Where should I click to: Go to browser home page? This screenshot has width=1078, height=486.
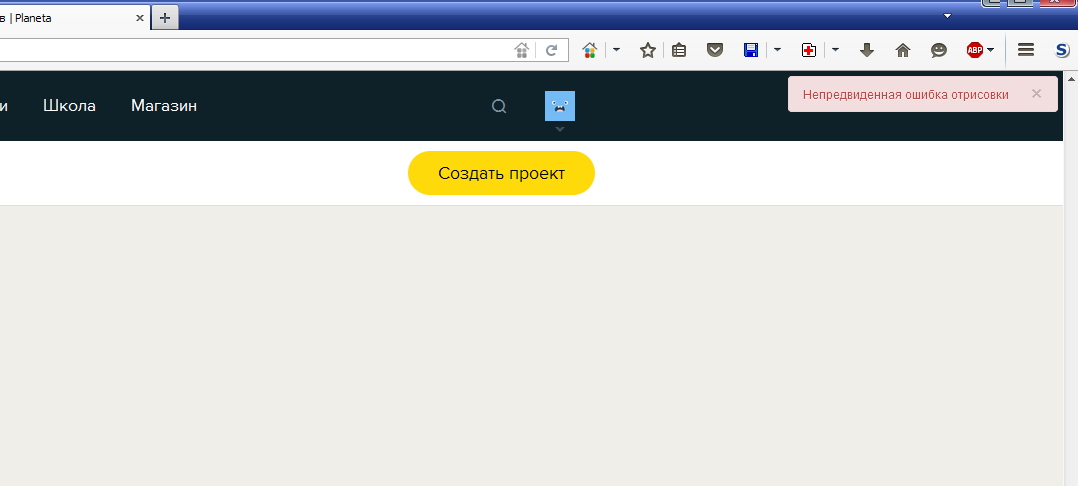[903, 49]
